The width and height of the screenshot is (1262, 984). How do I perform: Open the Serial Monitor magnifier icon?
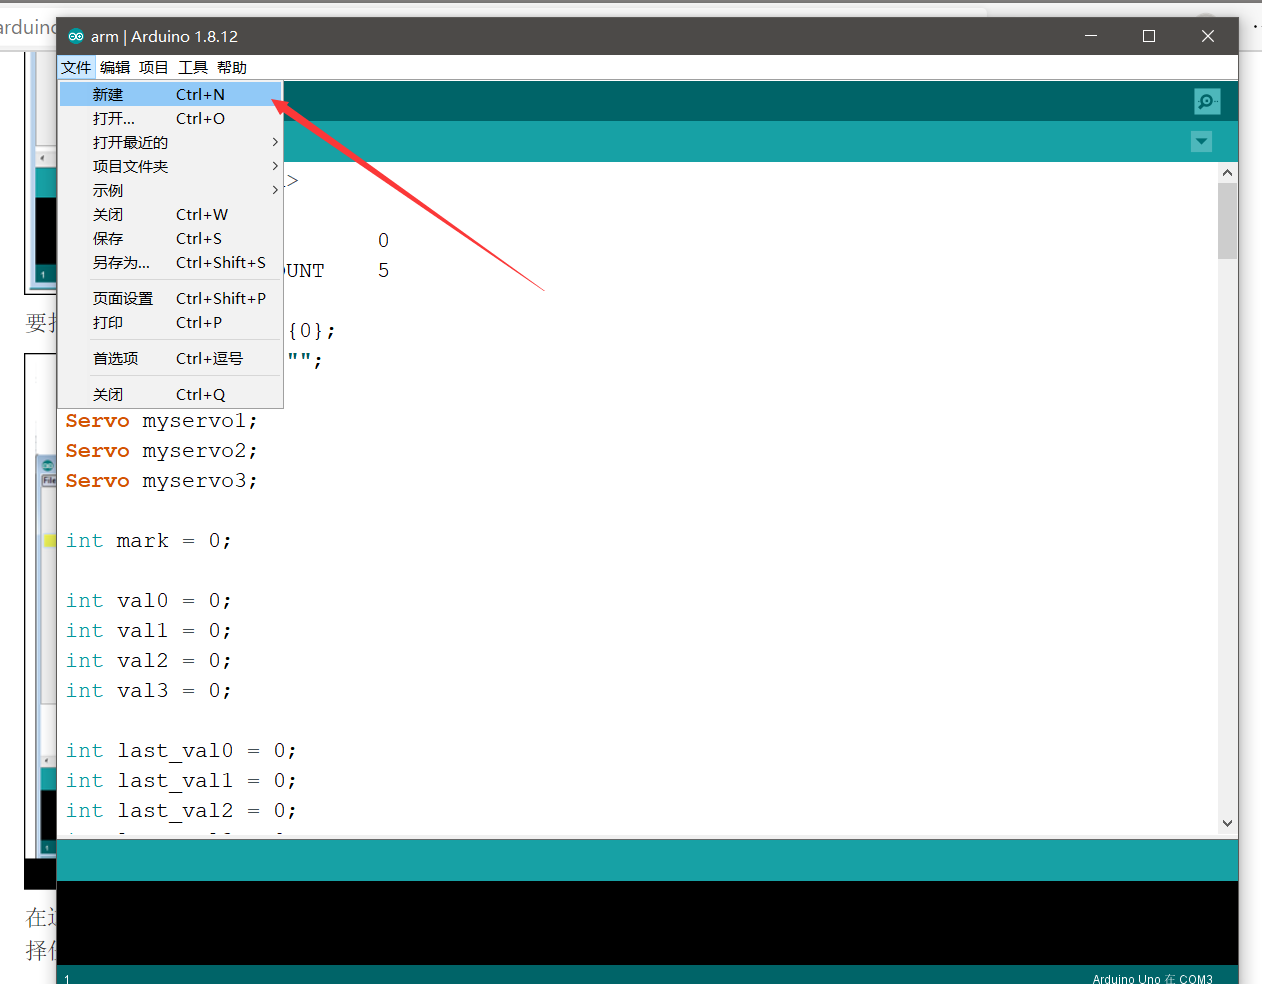coord(1207,101)
